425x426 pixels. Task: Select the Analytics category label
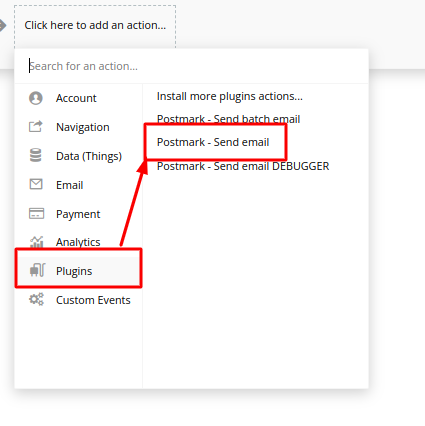coord(78,242)
